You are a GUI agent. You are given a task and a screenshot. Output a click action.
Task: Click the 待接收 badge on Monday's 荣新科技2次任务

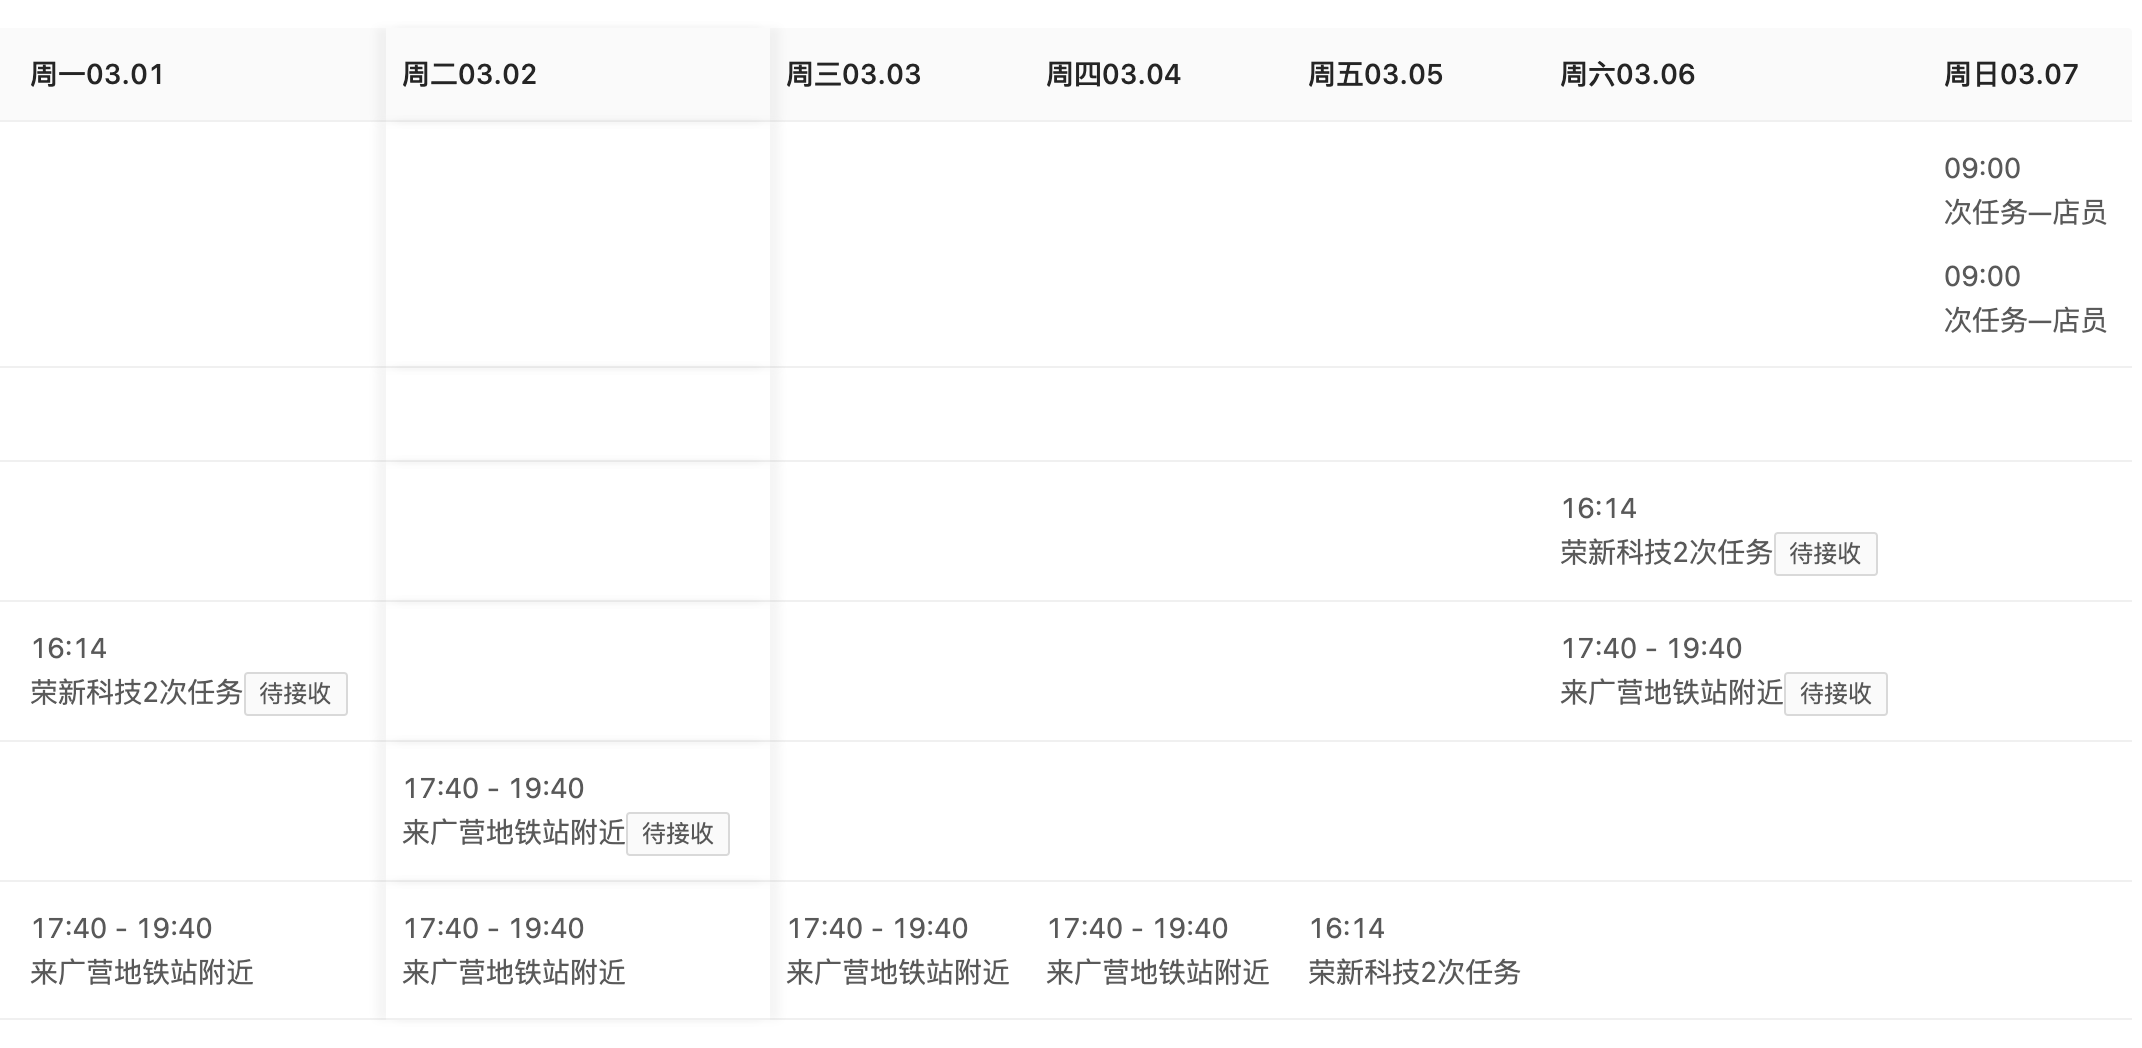pos(296,693)
